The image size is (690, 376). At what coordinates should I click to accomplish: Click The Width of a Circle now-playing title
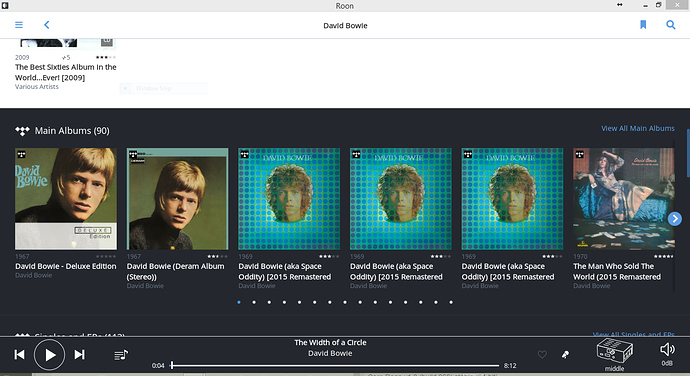point(330,342)
